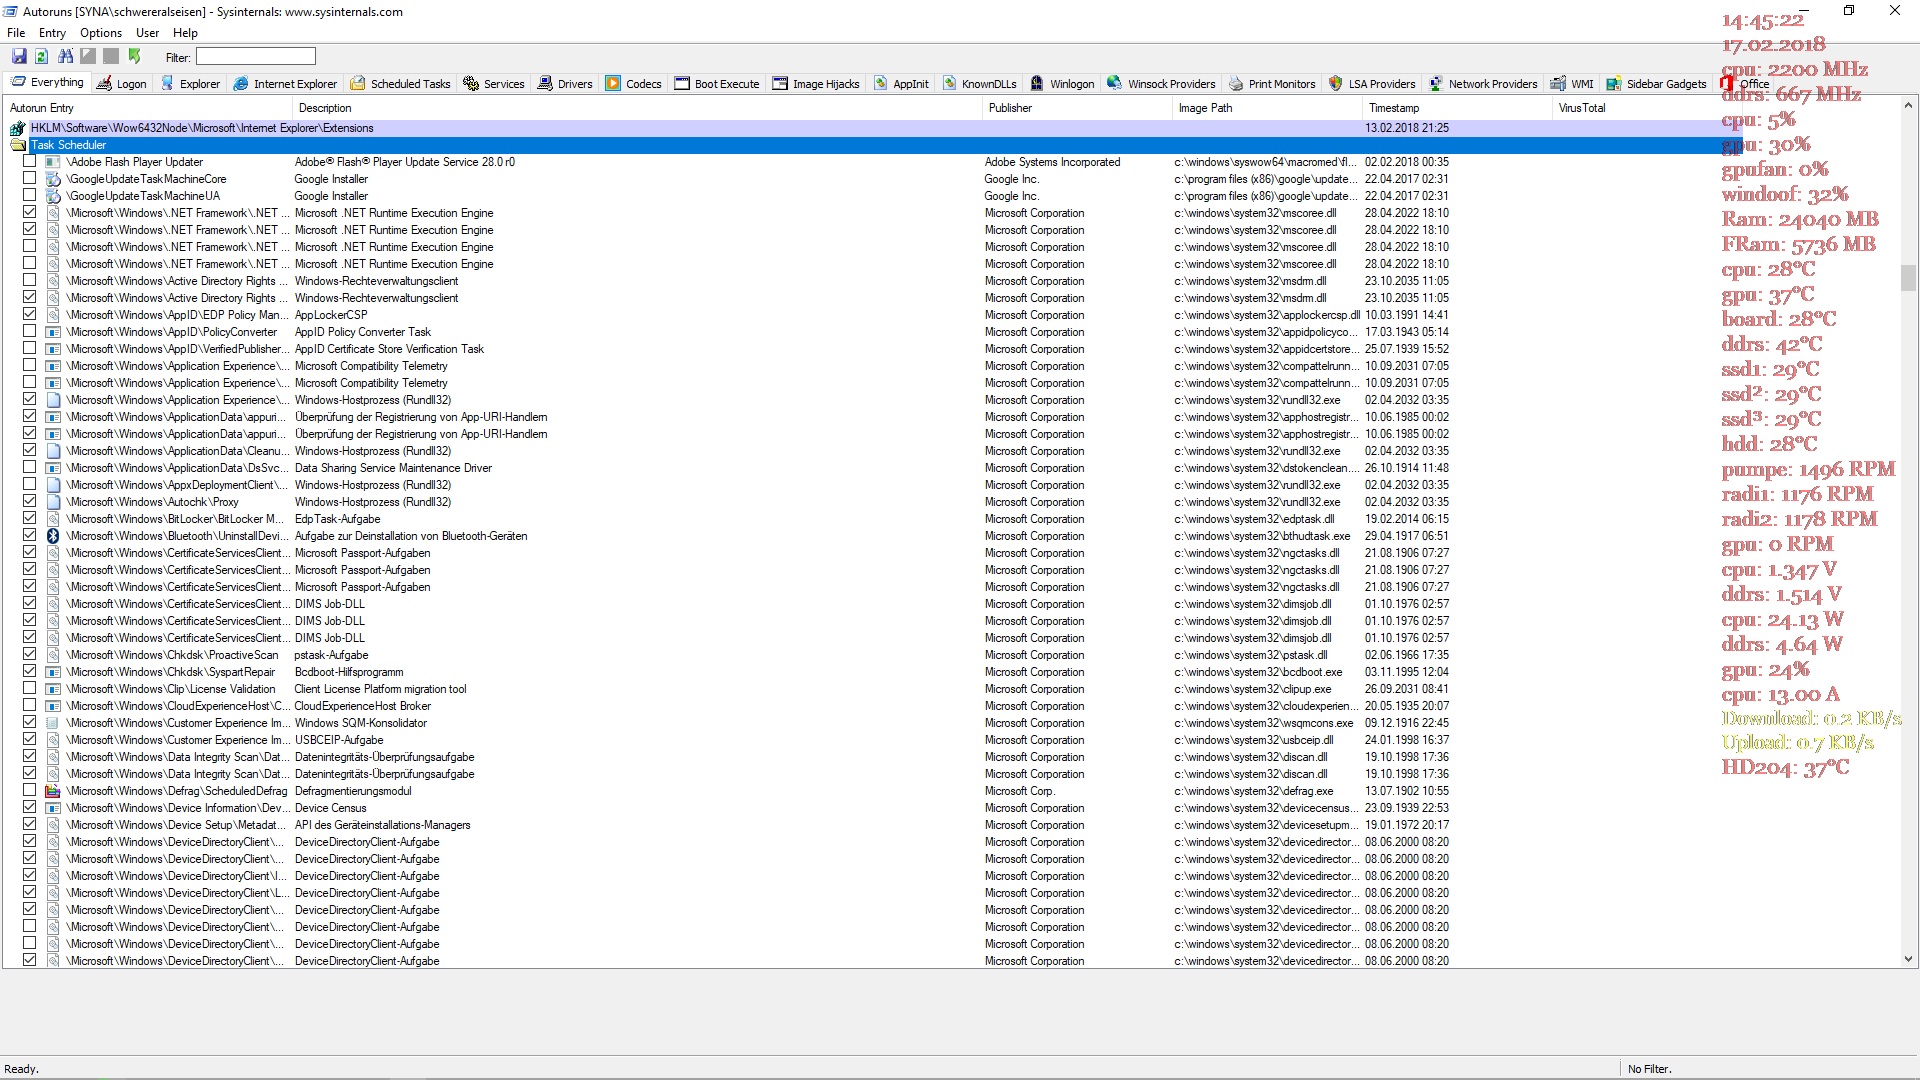The image size is (1920, 1080).
Task: Open the Sidebar Gadgets tab
Action: (x=1656, y=84)
